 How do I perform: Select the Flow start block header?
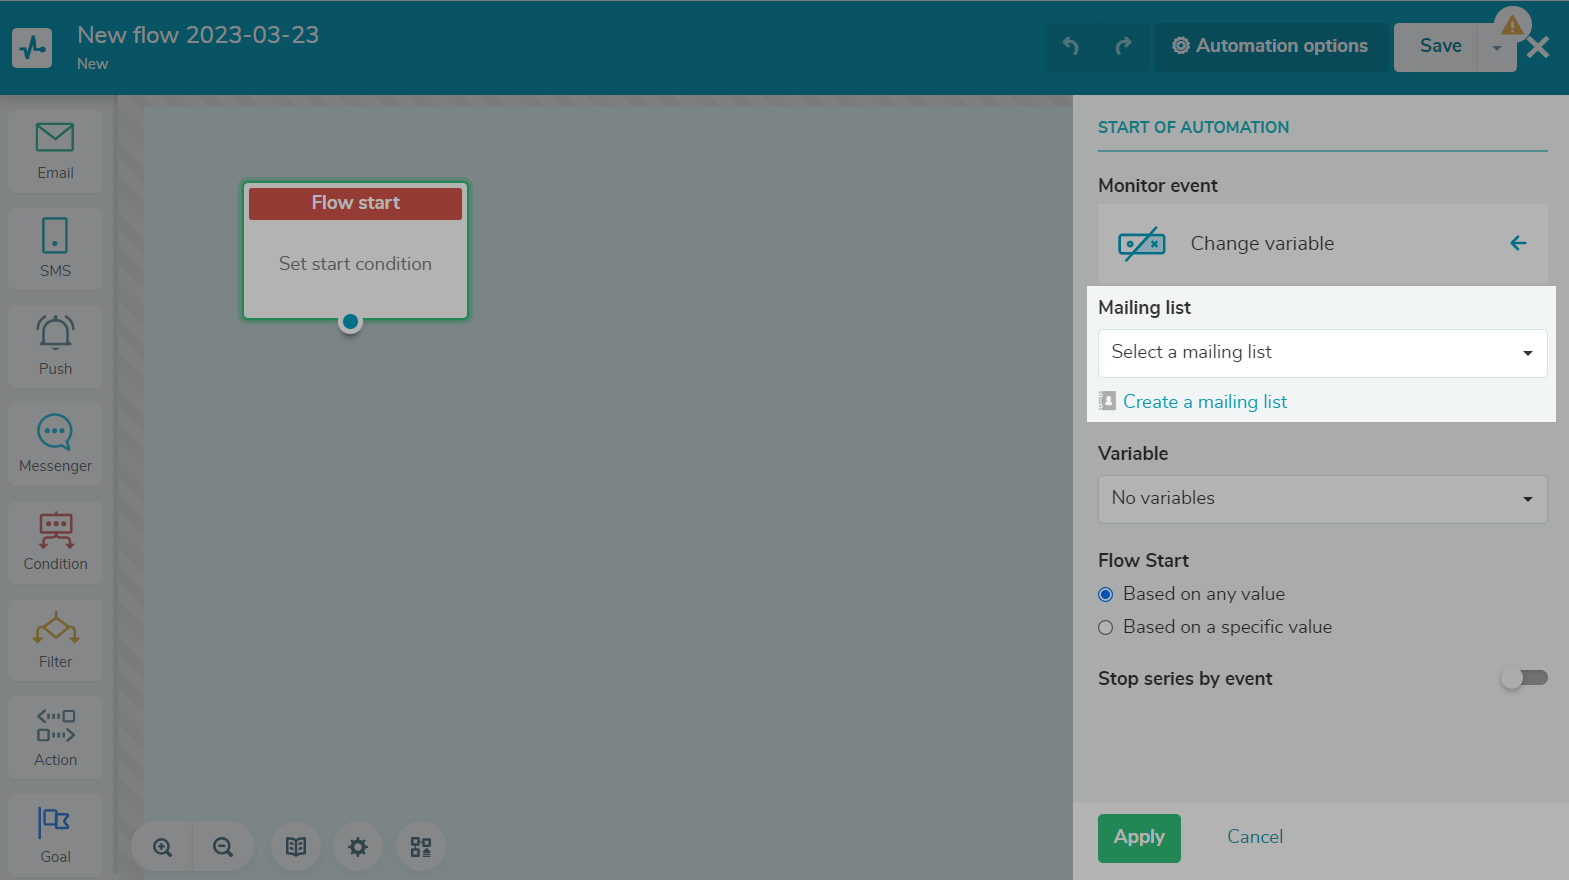pyautogui.click(x=355, y=203)
